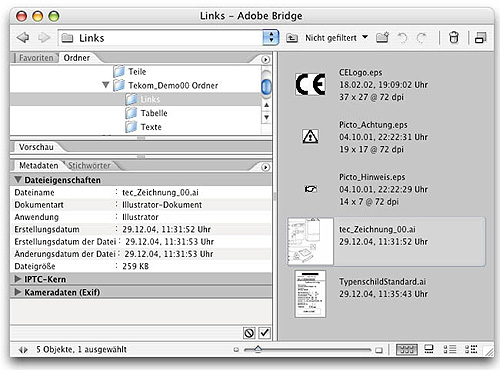Go forward with the right arrow
500x370 pixels.
44,38
